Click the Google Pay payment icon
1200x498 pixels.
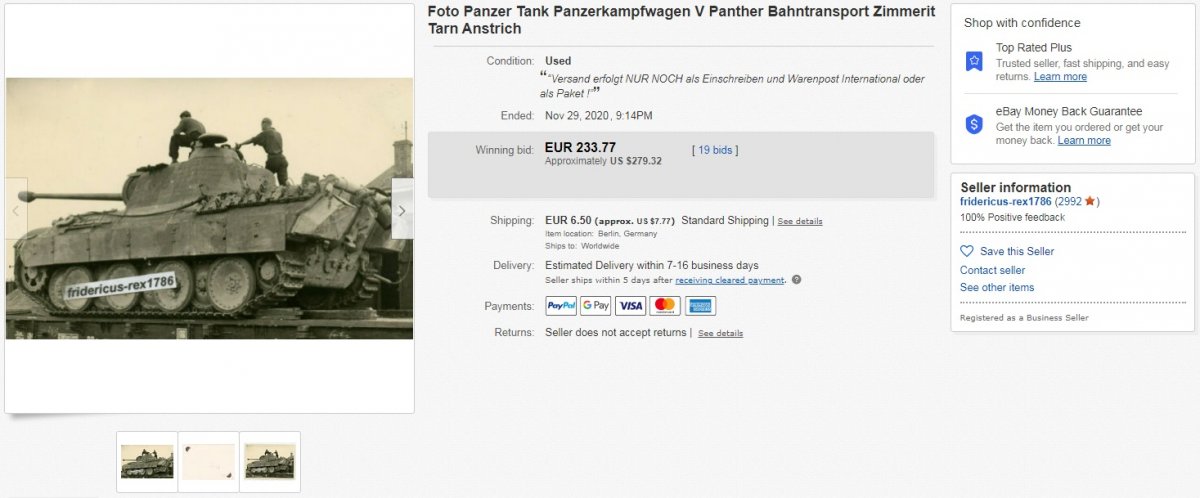pyautogui.click(x=596, y=306)
